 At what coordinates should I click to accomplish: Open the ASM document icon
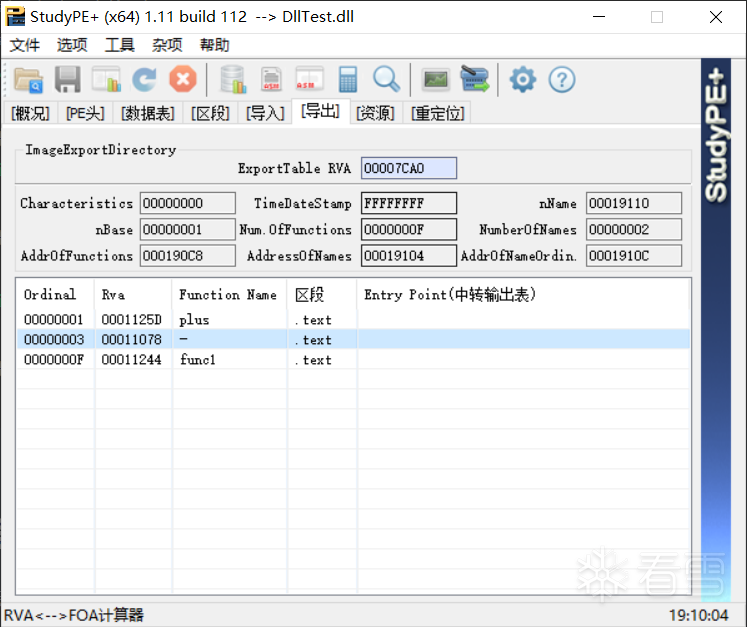[271, 80]
